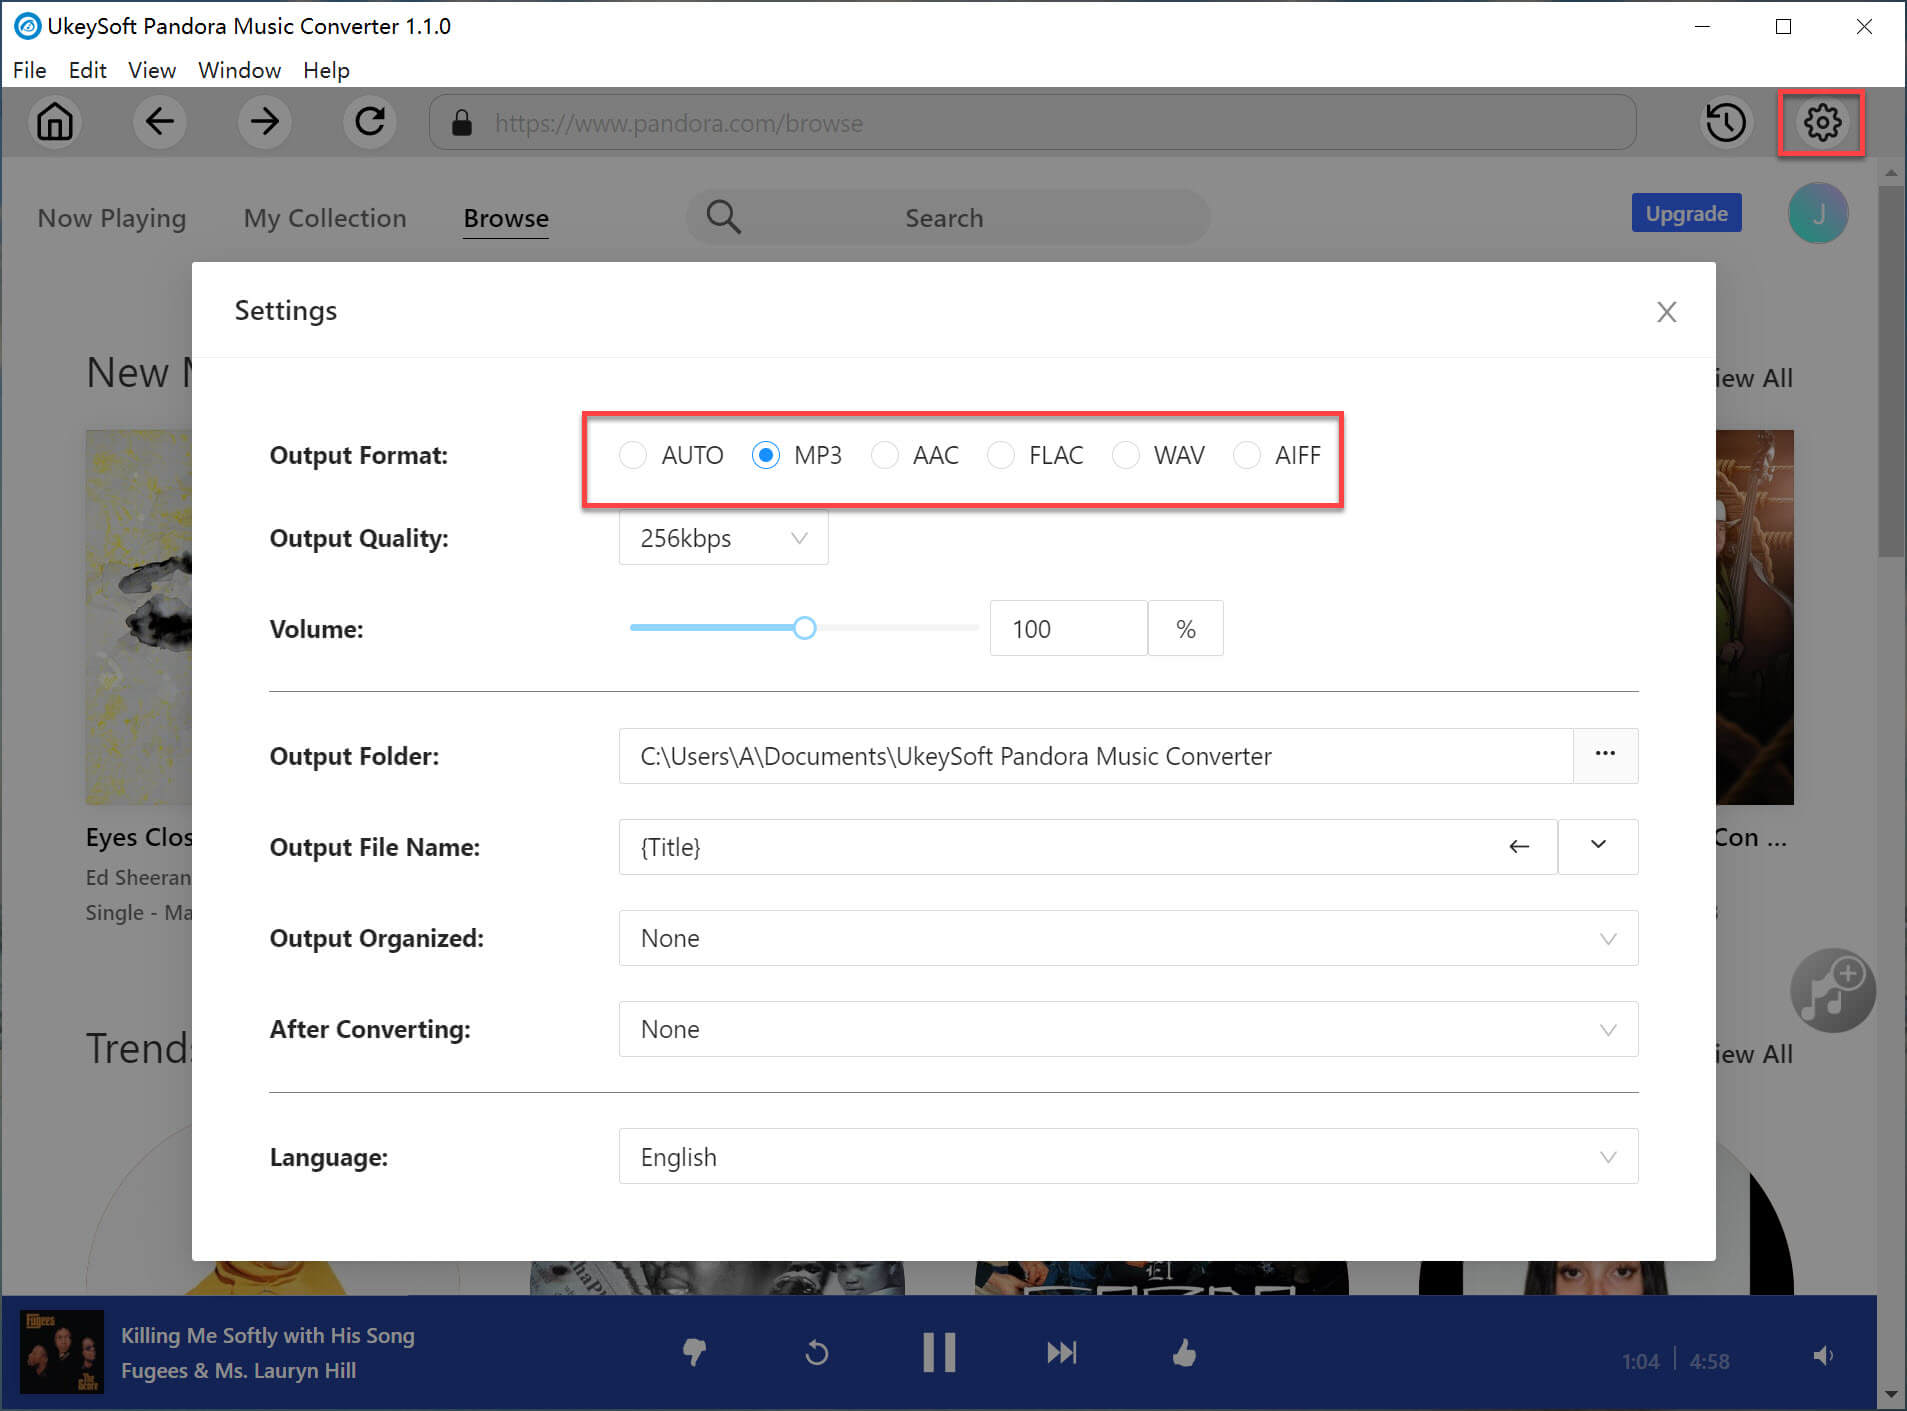Click the Upgrade button
This screenshot has height=1411, width=1907.
1686,213
